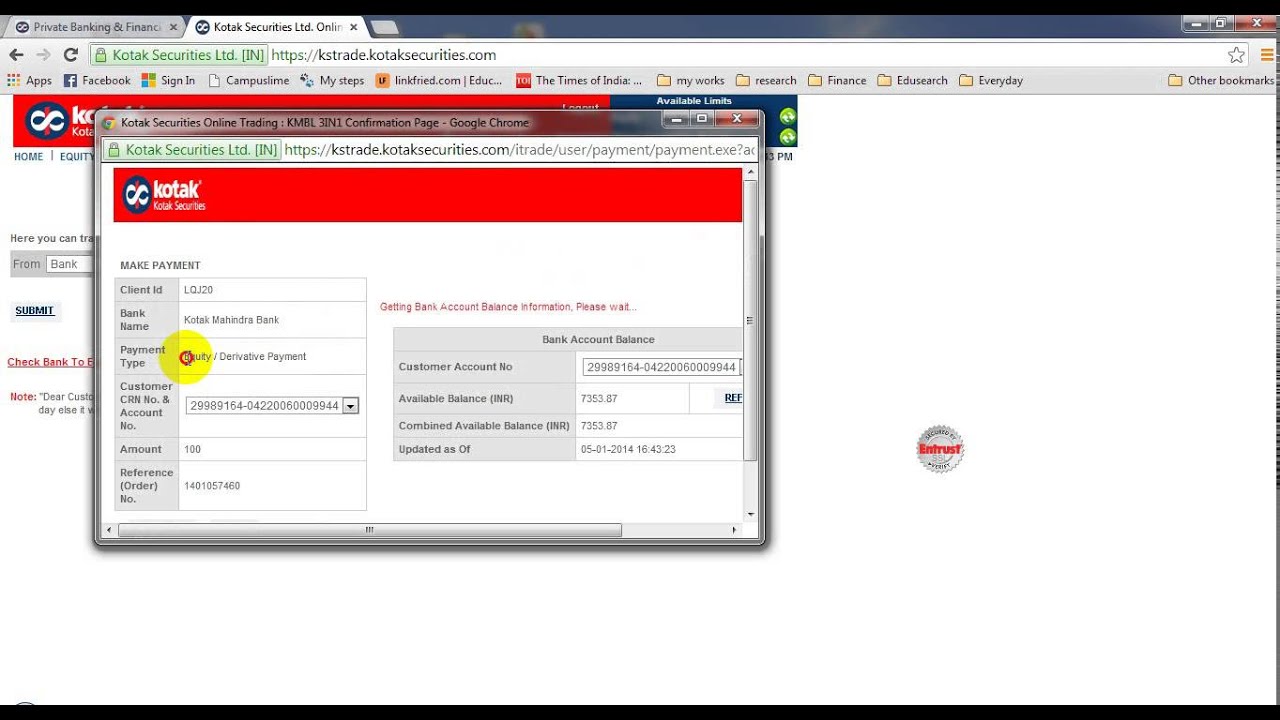Open Chrome menu hamburger icon
Screen dimensions: 1280x720
(x=1266, y=55)
